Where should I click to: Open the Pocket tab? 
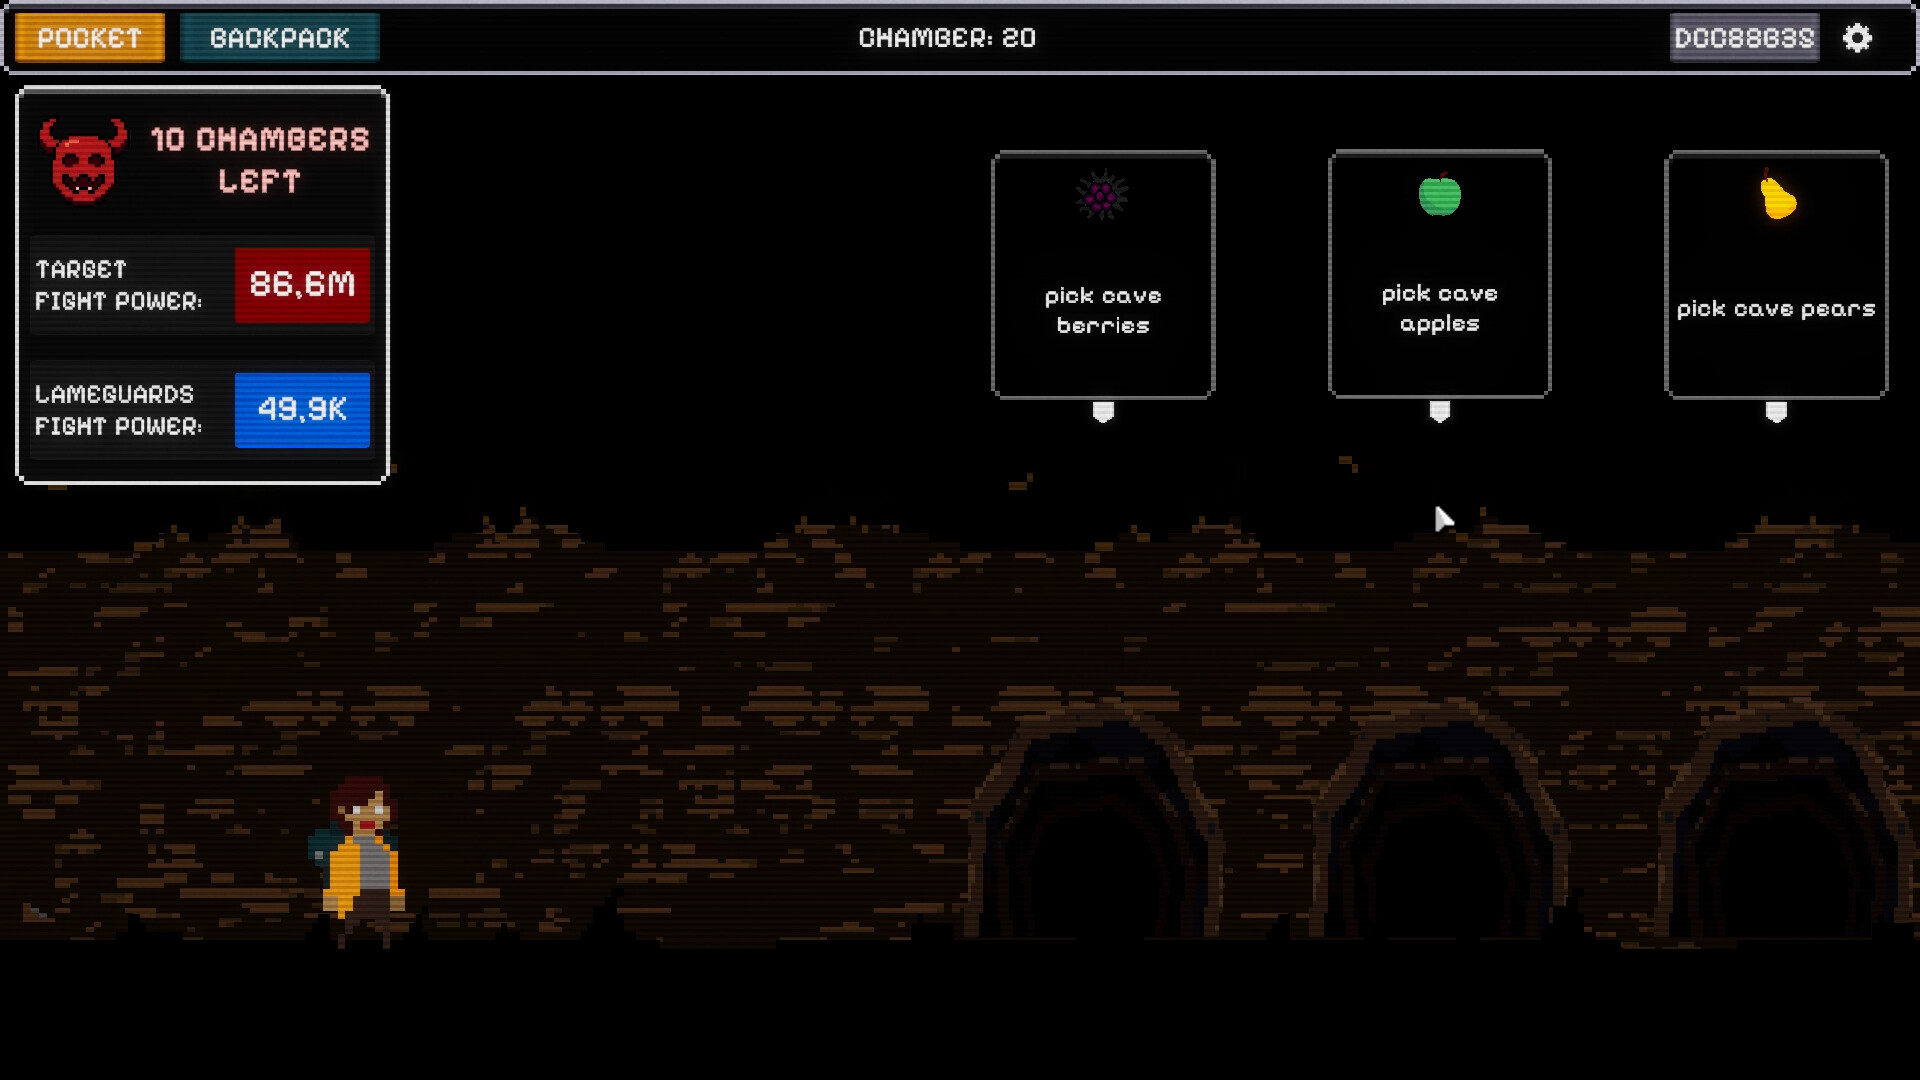[90, 38]
